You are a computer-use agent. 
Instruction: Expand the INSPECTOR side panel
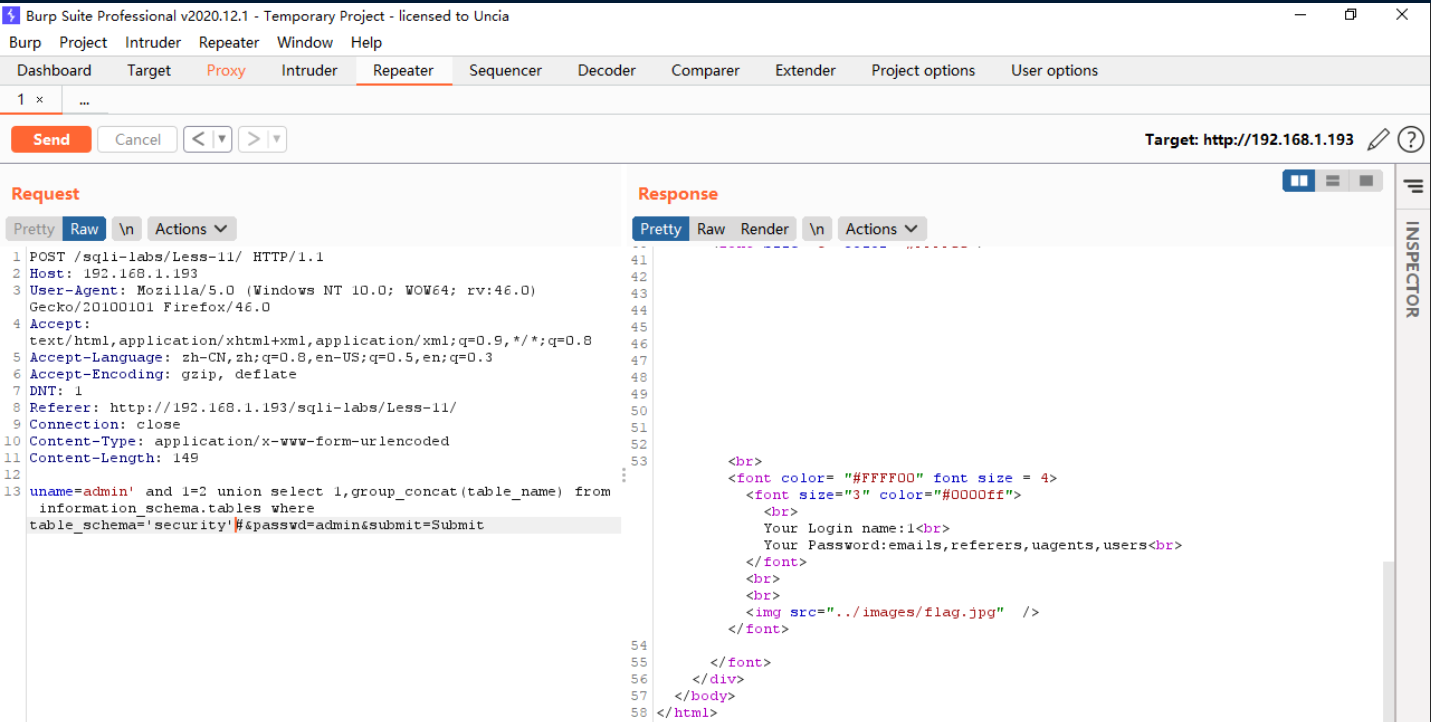point(1412,270)
